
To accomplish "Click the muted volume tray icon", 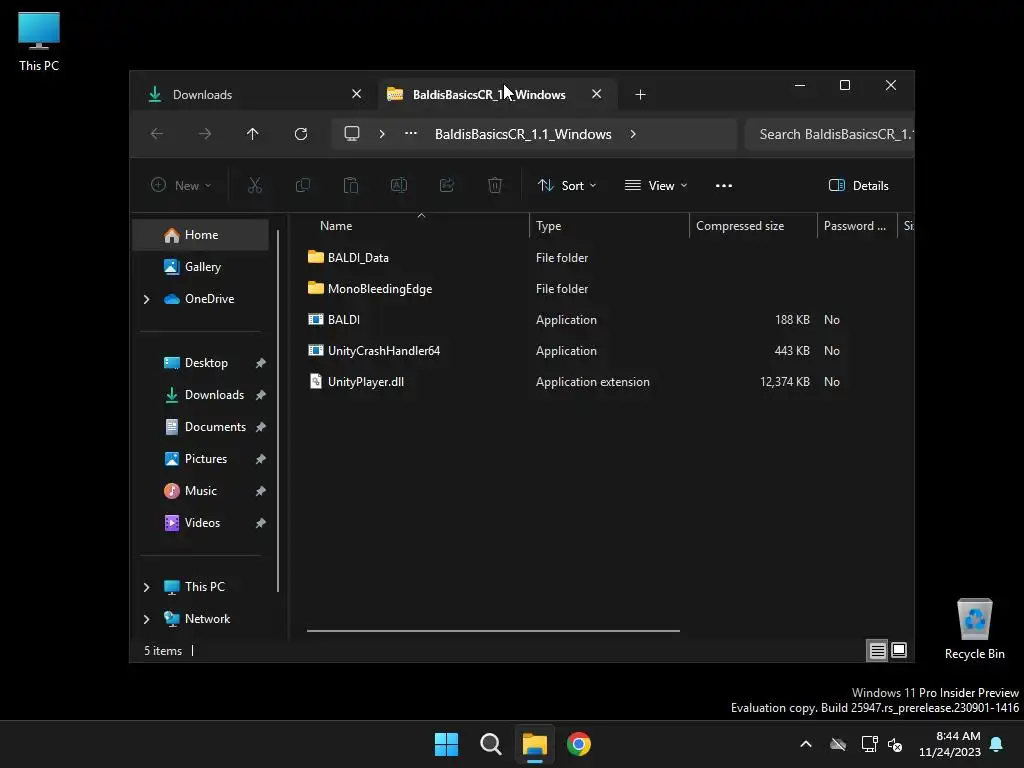I will coord(895,744).
